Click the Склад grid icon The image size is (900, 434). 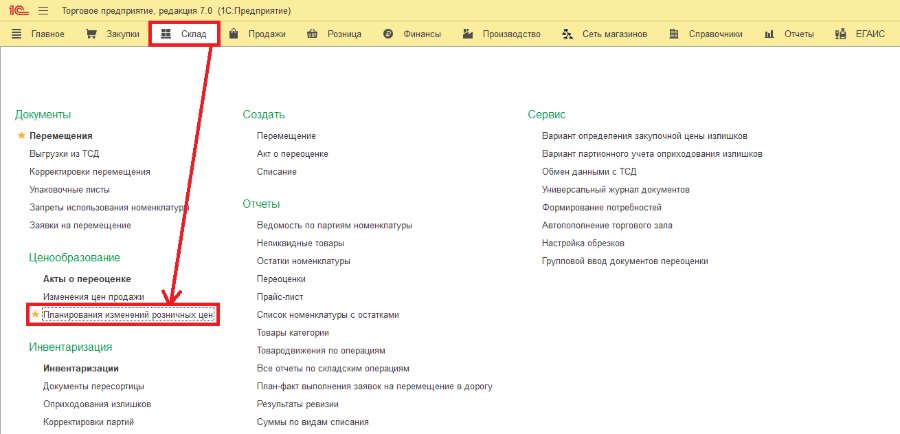pyautogui.click(x=166, y=34)
